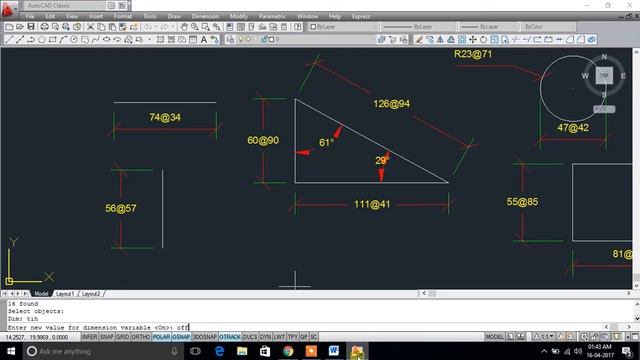This screenshot has width=640, height=360.
Task: Open the annotation scale 1:1 dropdown
Action: pyautogui.click(x=544, y=337)
